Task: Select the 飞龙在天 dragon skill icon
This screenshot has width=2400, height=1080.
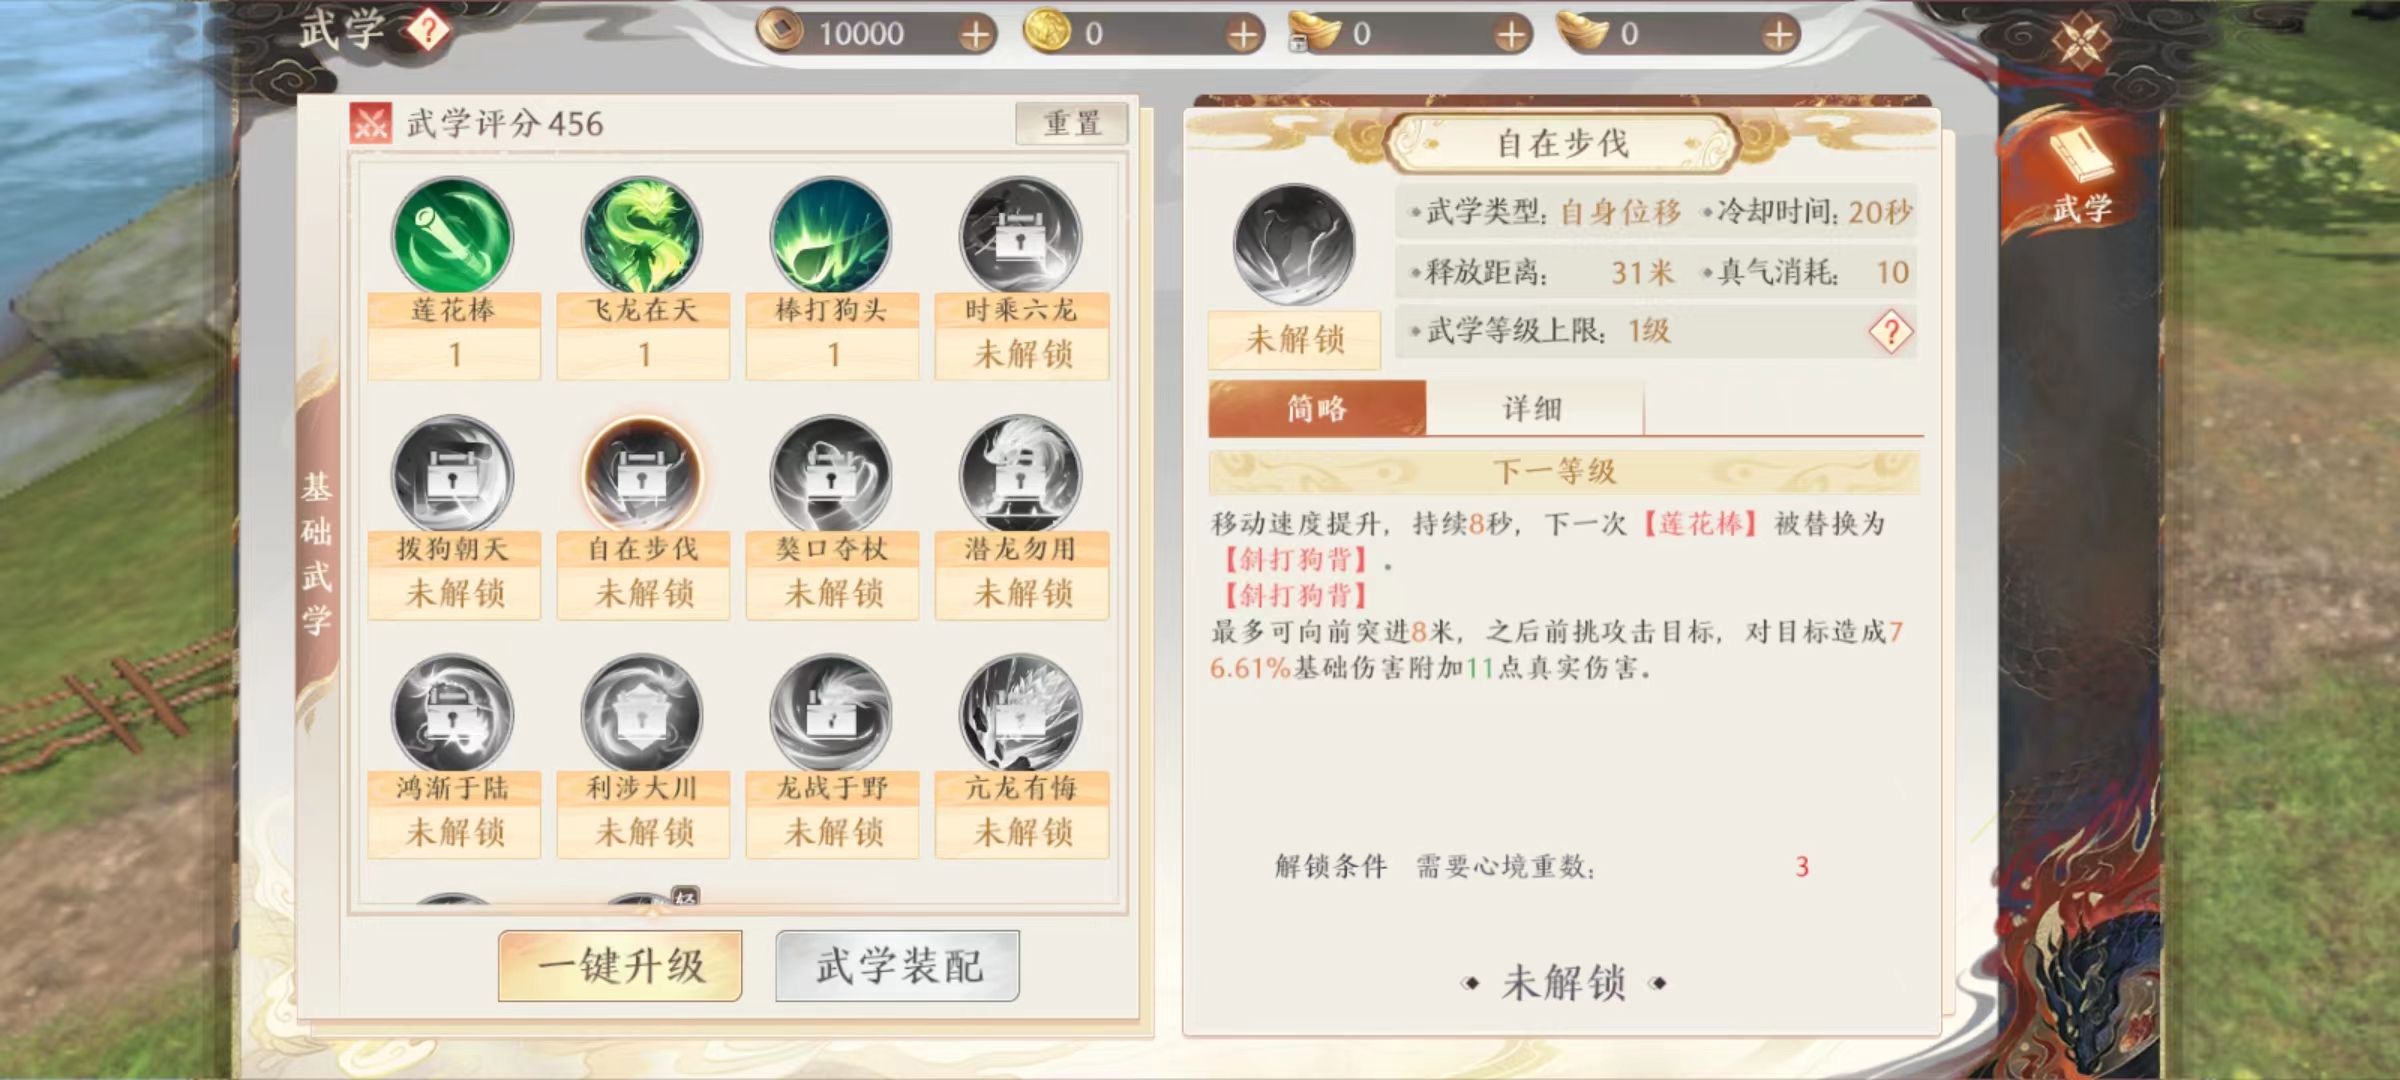Action: pos(642,236)
